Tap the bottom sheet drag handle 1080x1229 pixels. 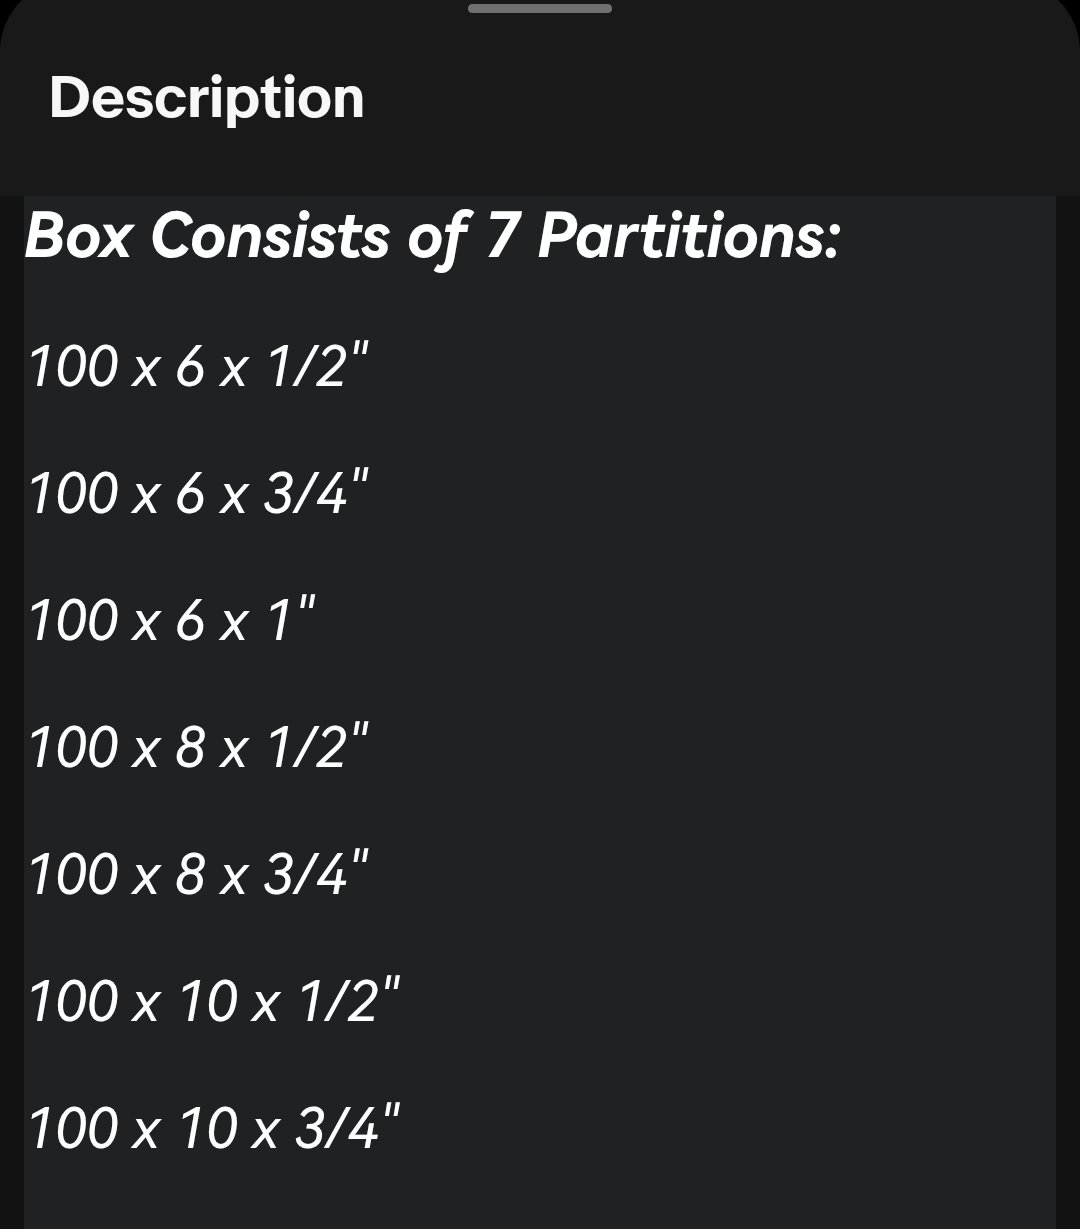(540, 8)
